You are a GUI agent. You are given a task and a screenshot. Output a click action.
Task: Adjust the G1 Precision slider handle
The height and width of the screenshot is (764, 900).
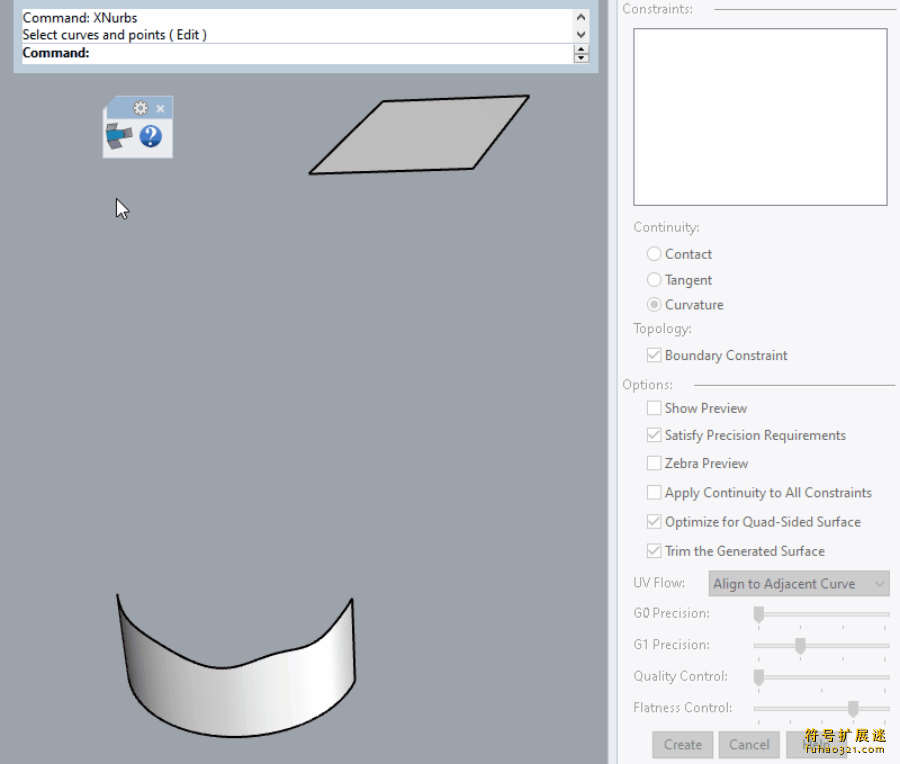(799, 645)
